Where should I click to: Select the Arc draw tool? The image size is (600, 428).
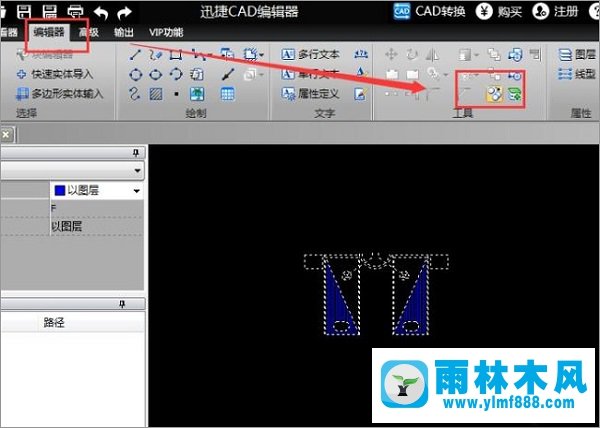coord(176,74)
